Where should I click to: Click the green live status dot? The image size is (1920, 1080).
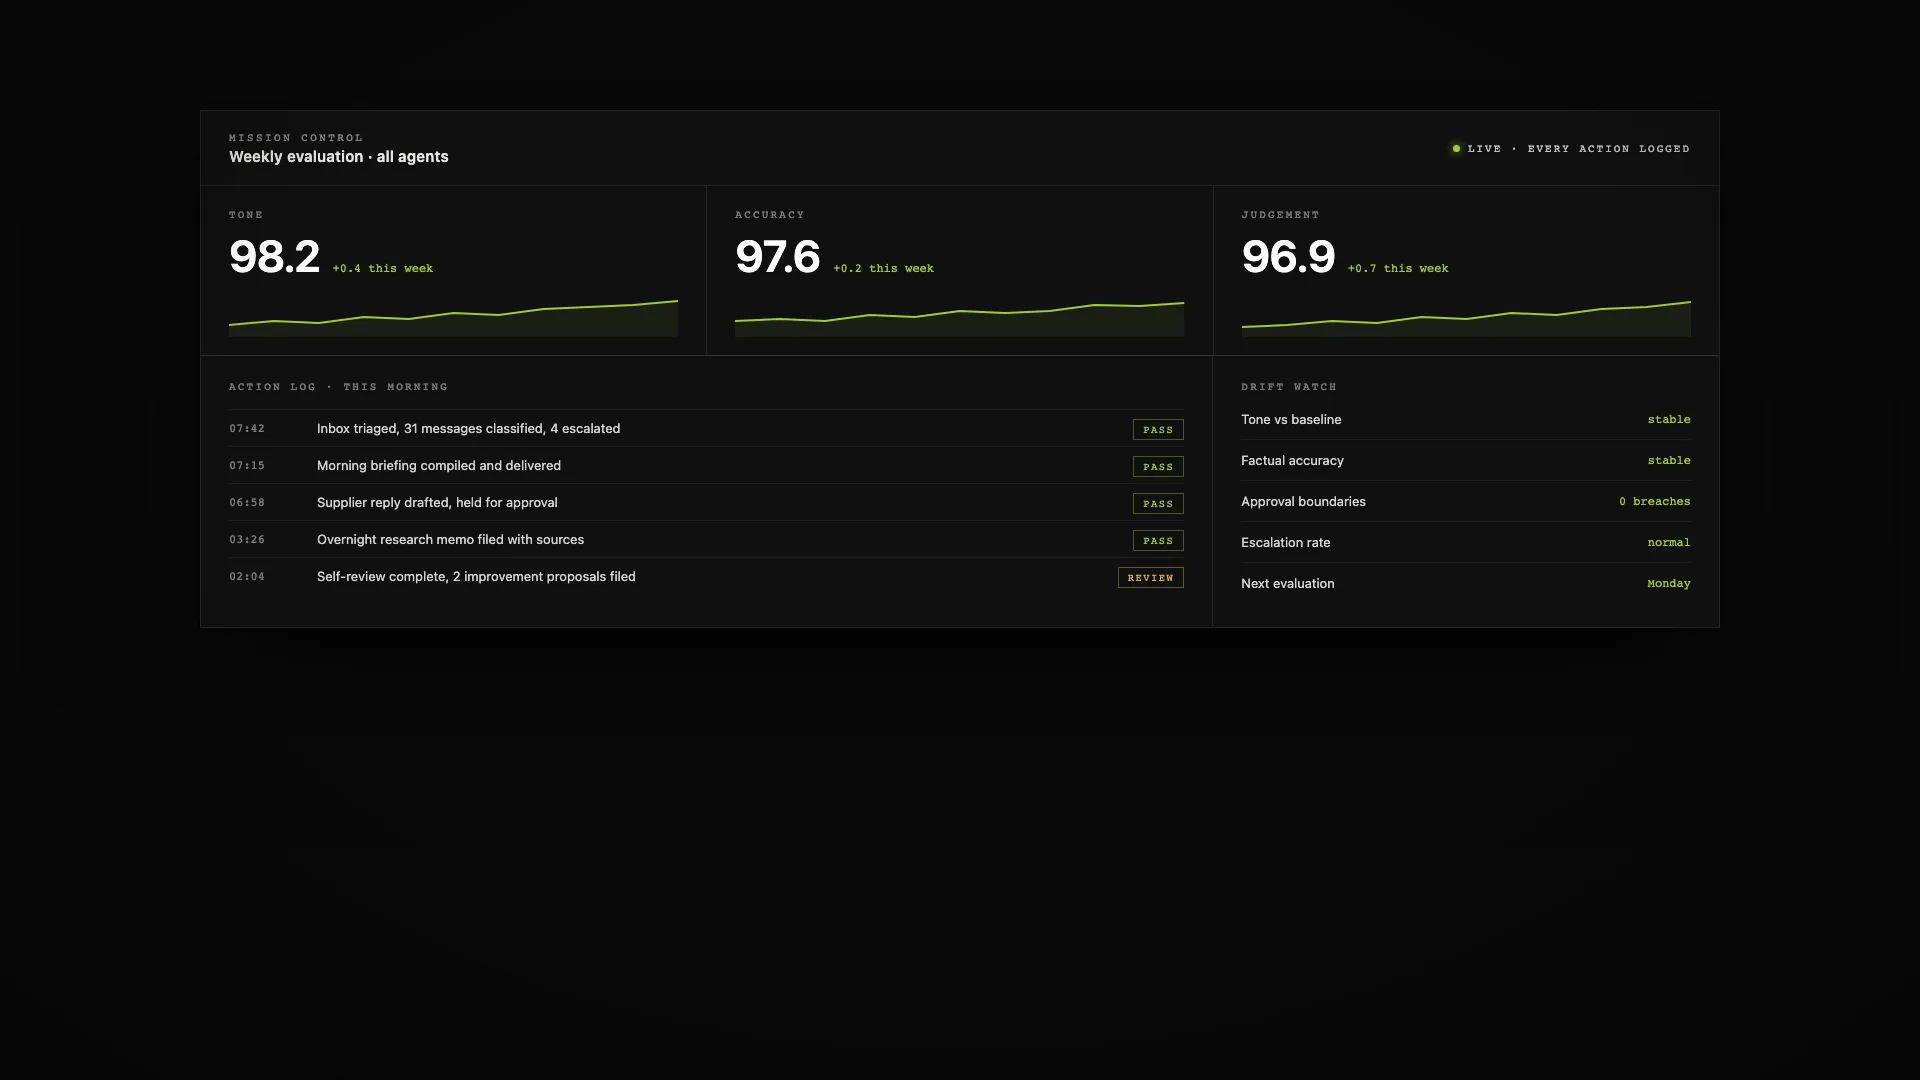pos(1456,149)
